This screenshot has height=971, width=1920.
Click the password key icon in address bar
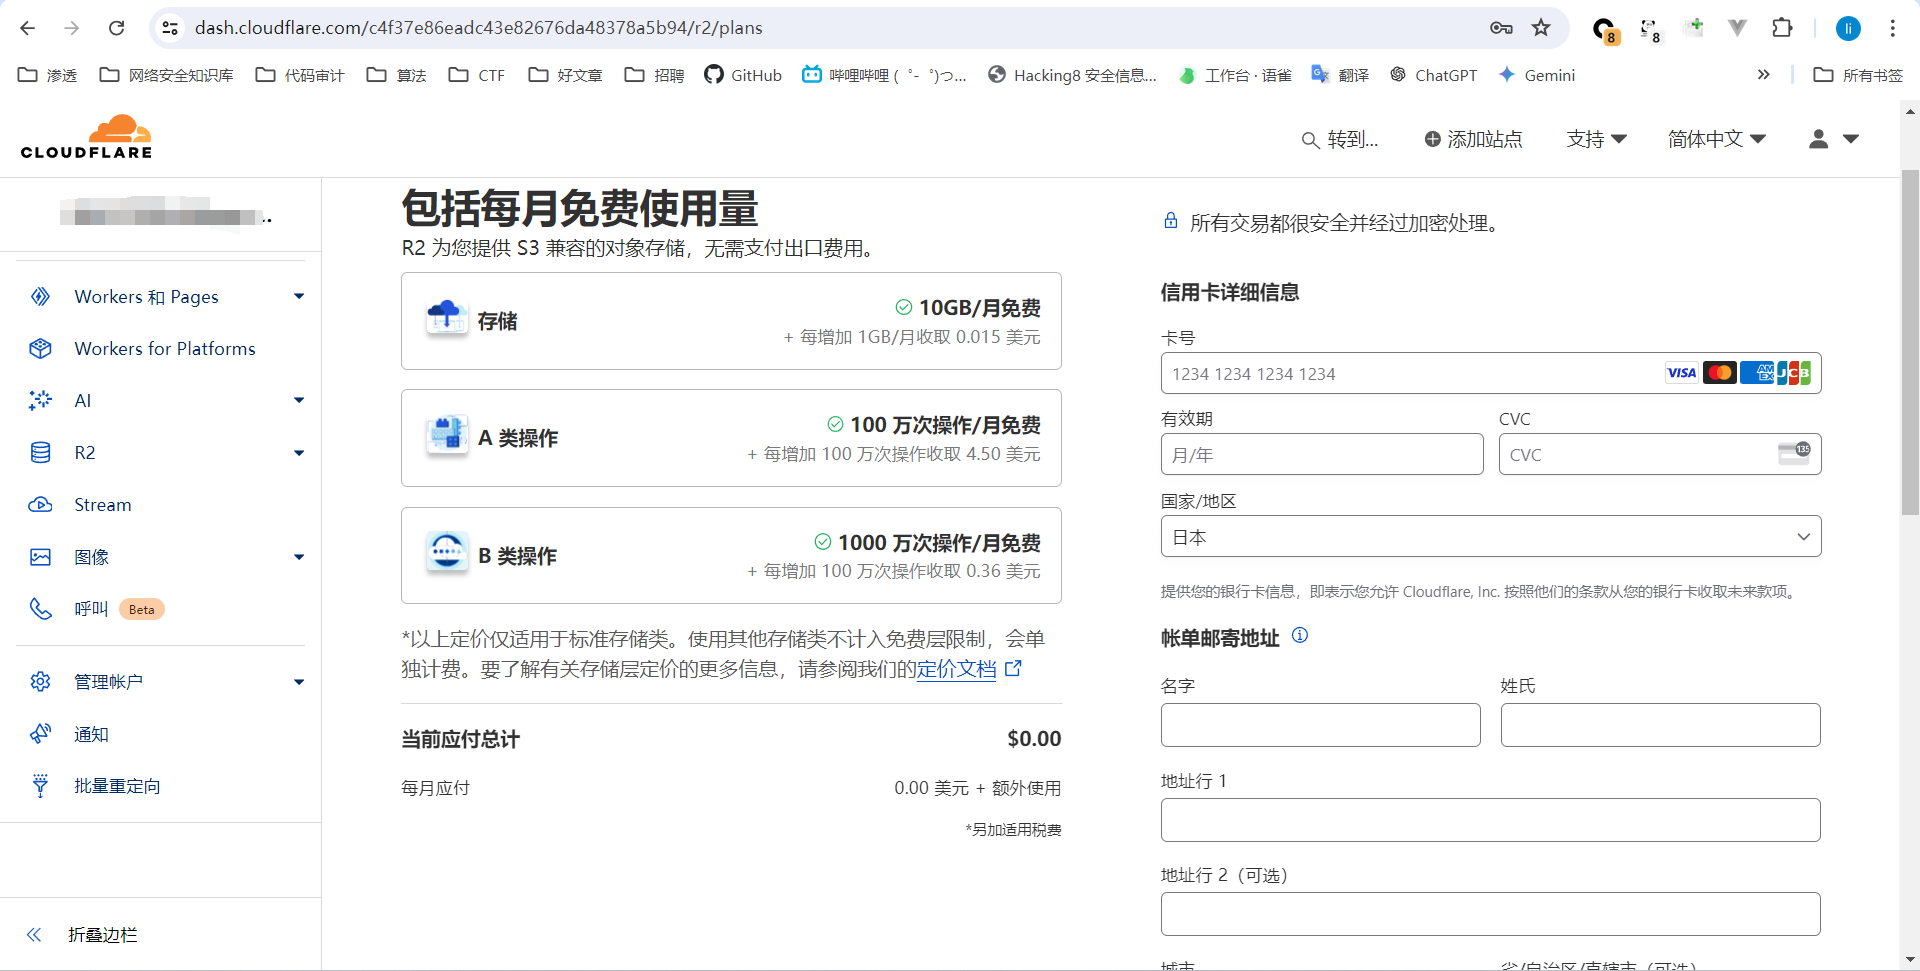click(x=1501, y=28)
